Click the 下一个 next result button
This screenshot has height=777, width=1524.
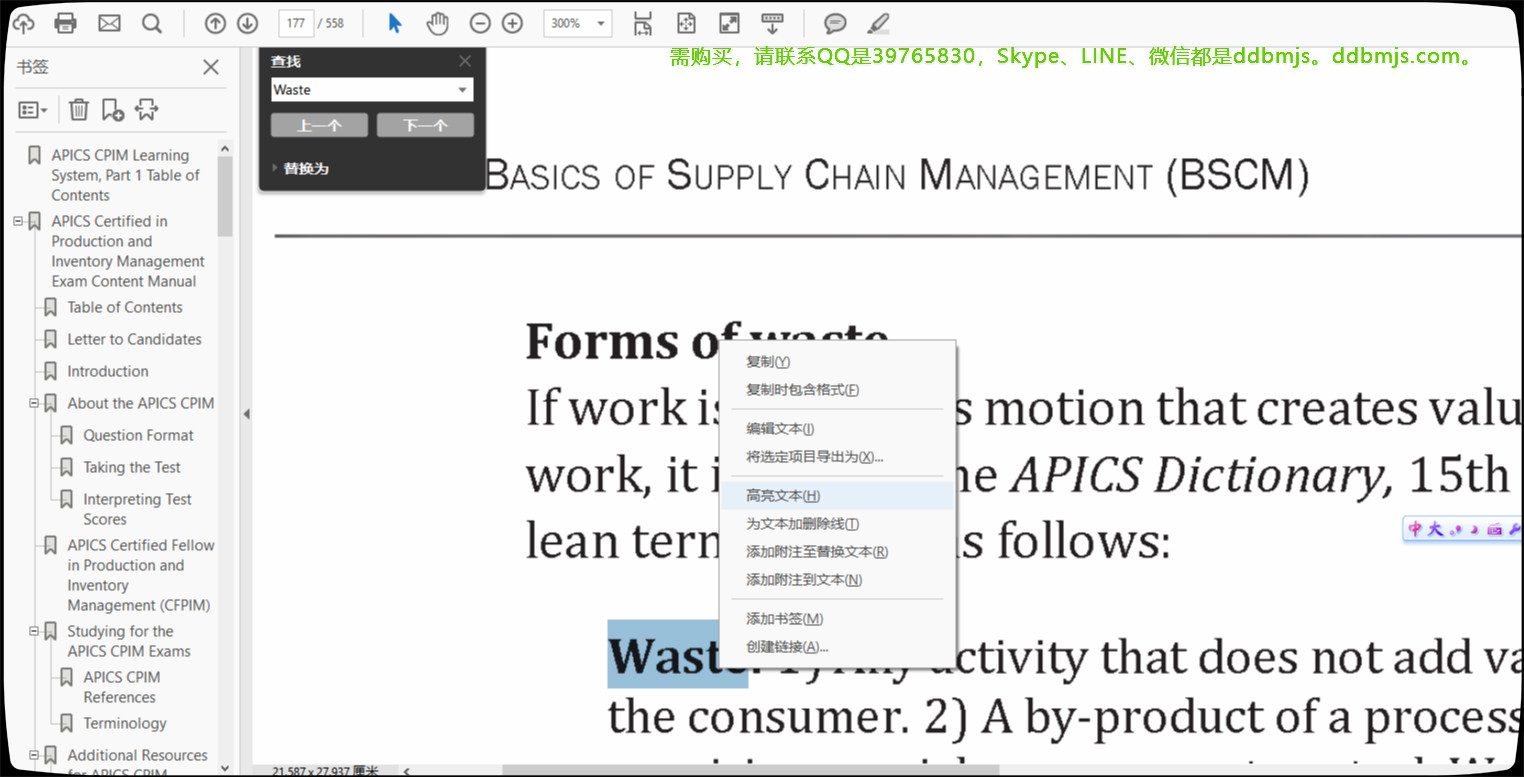[x=425, y=125]
